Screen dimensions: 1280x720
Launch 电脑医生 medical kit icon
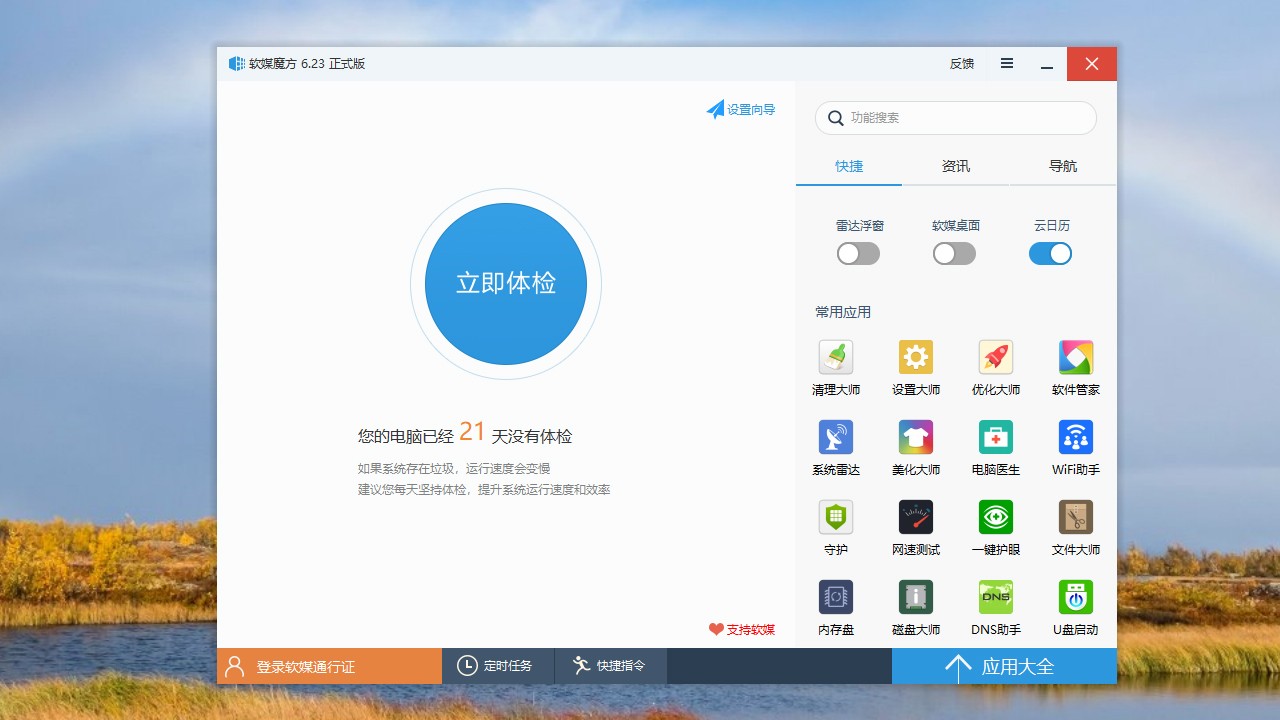pyautogui.click(x=996, y=437)
